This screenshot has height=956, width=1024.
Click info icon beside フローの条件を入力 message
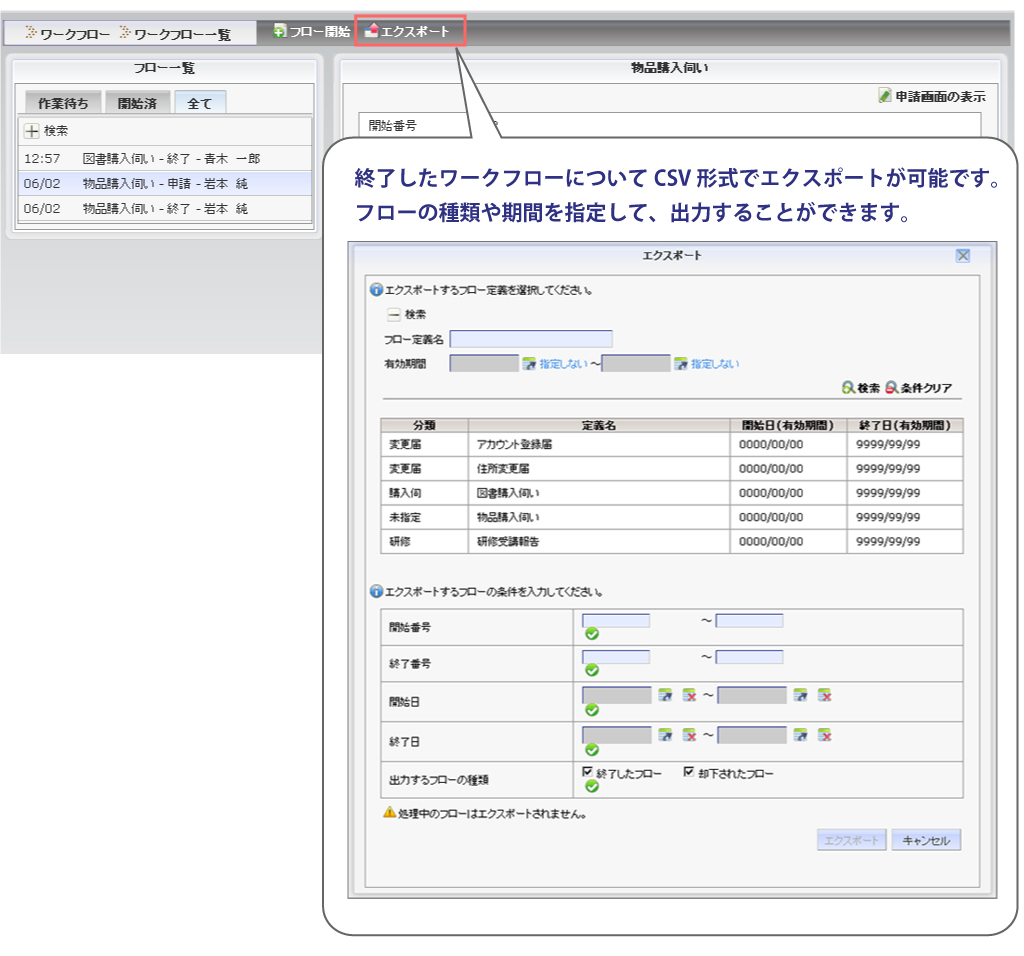point(376,591)
